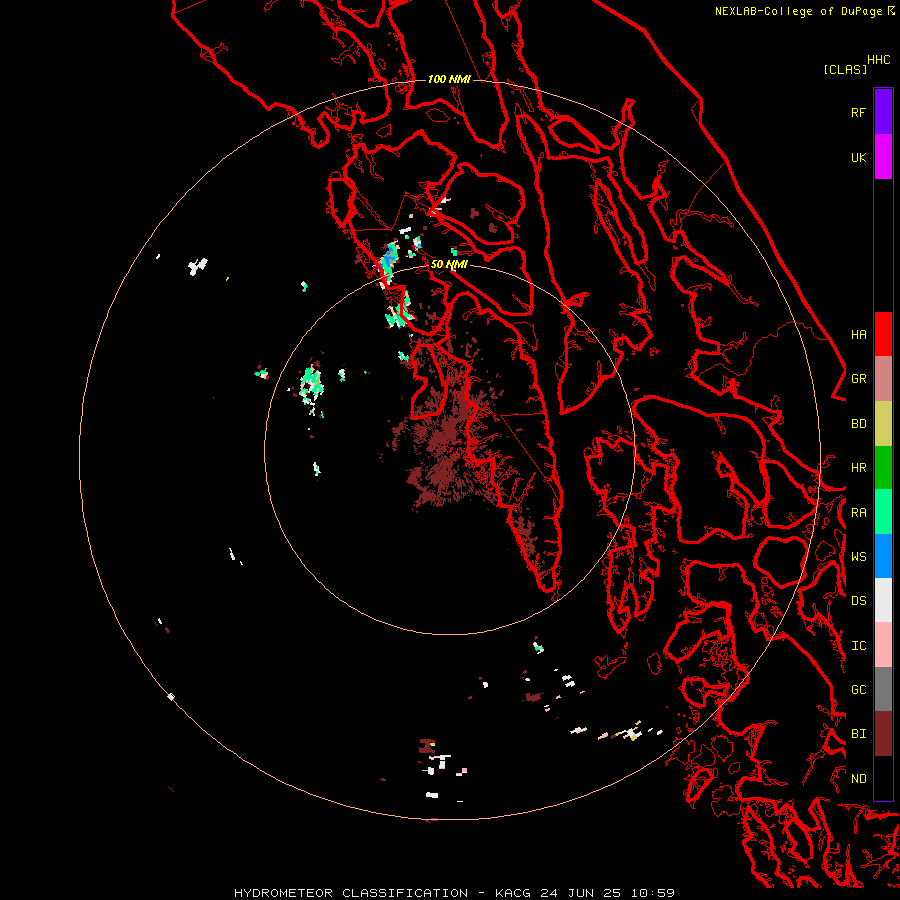This screenshot has width=900, height=900.
Task: Click the Hydrometeor Classification KACG timestamp caption
Action: coord(454,893)
